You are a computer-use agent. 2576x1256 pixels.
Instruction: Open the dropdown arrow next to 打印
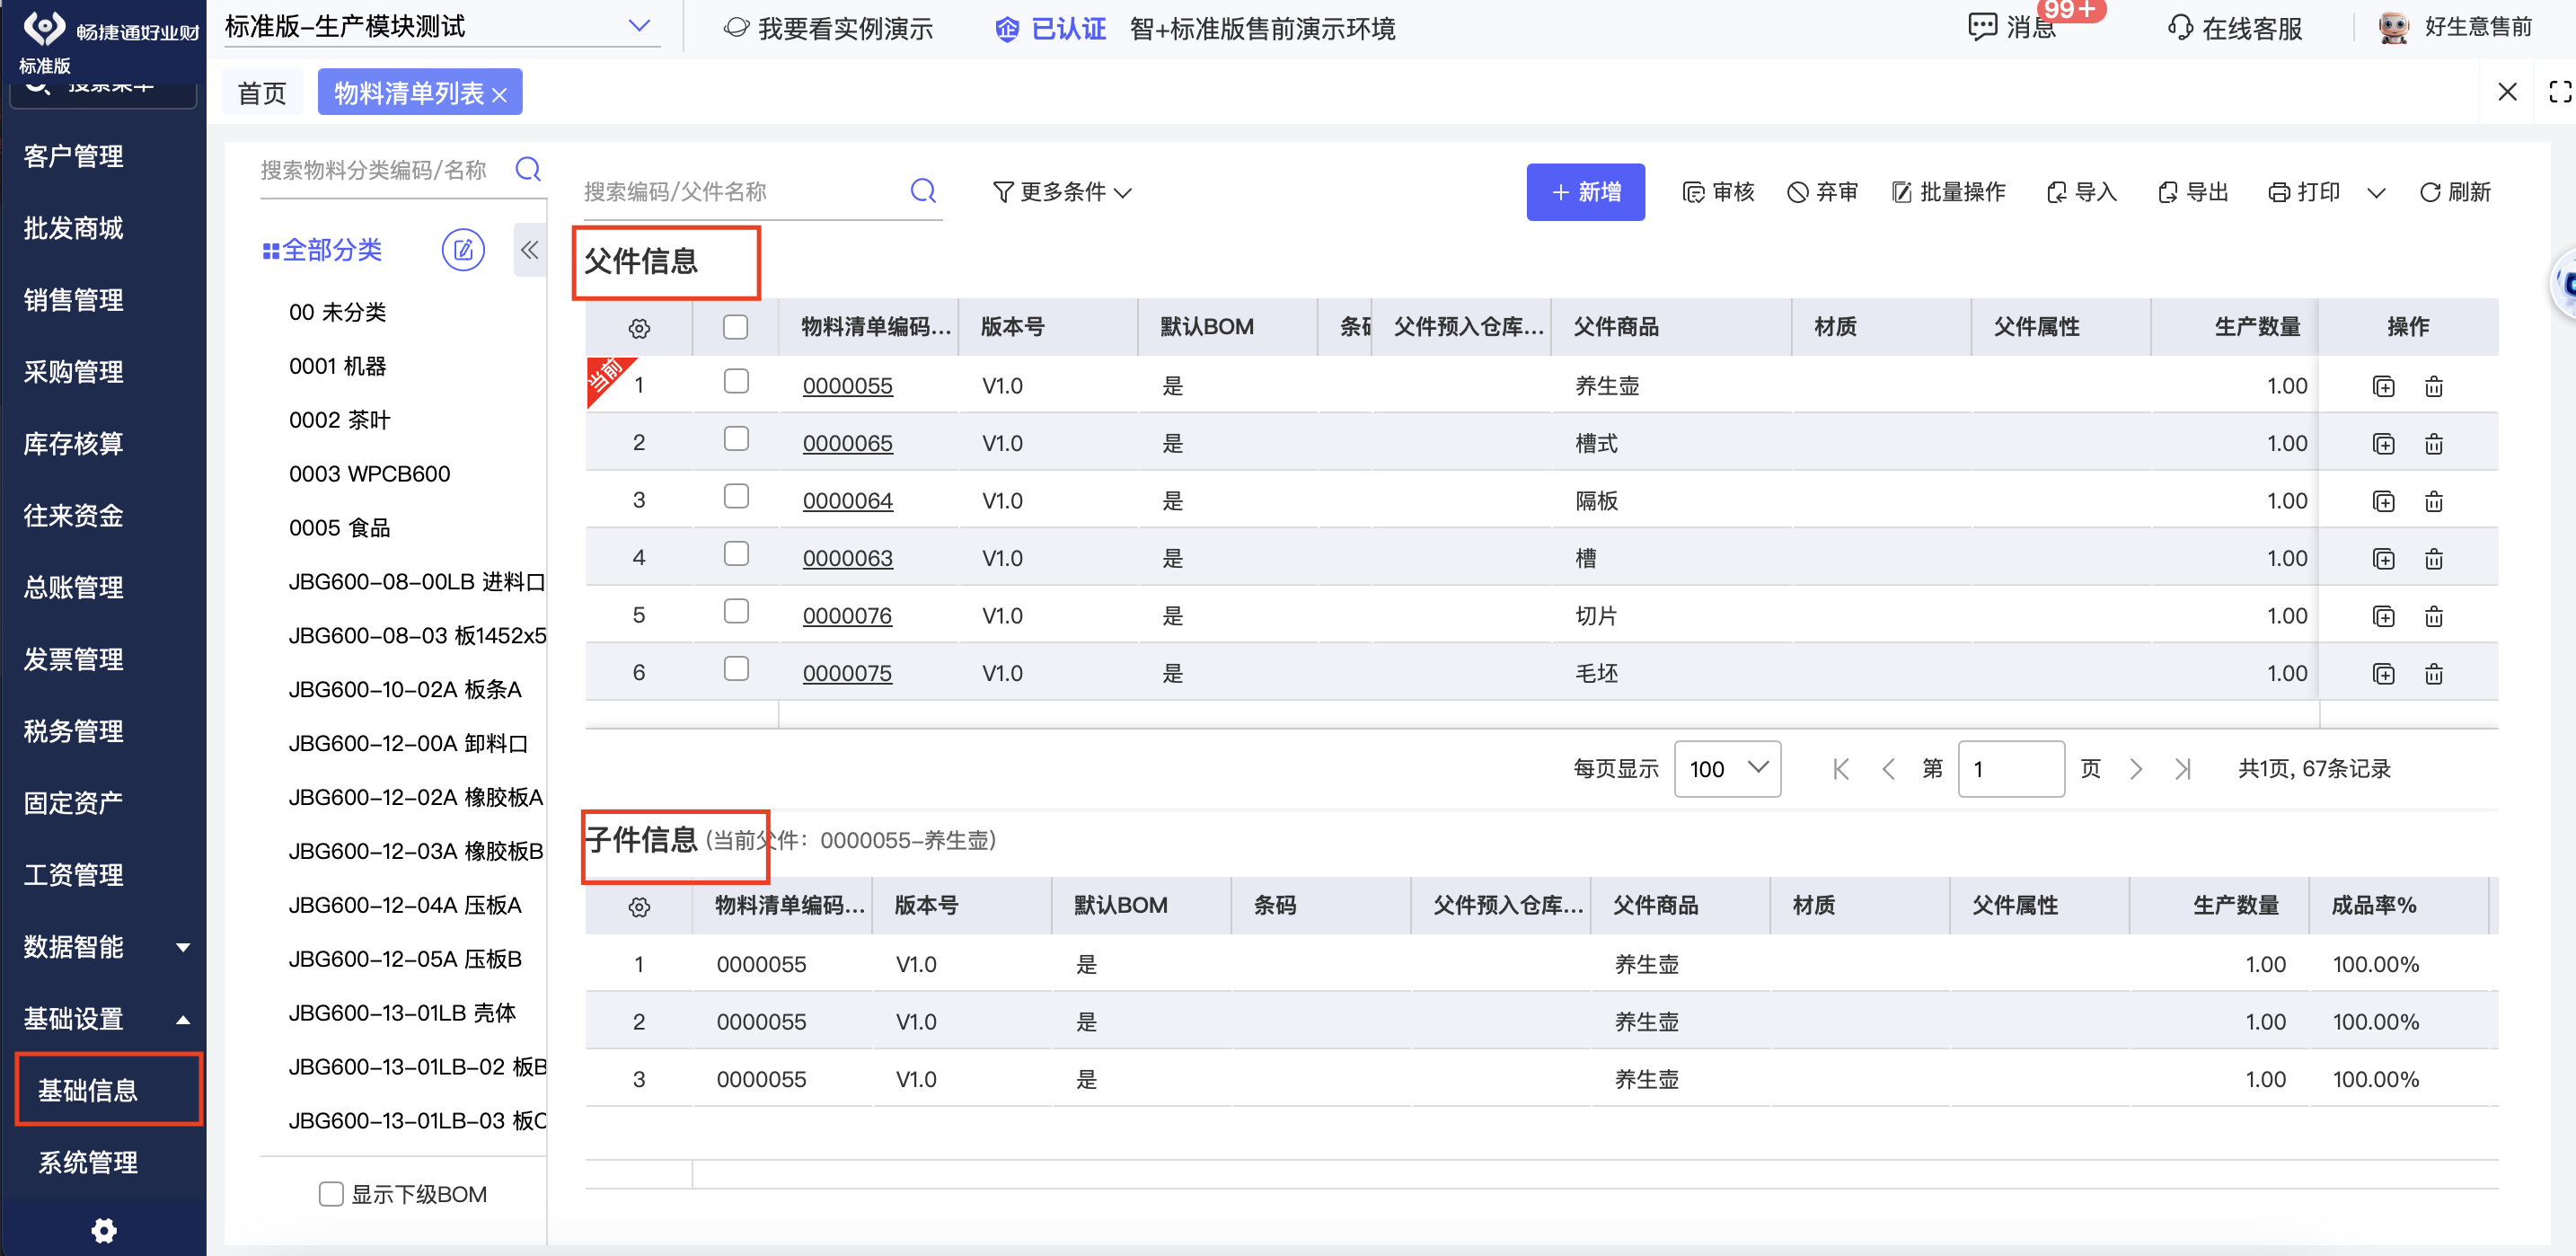[2376, 192]
